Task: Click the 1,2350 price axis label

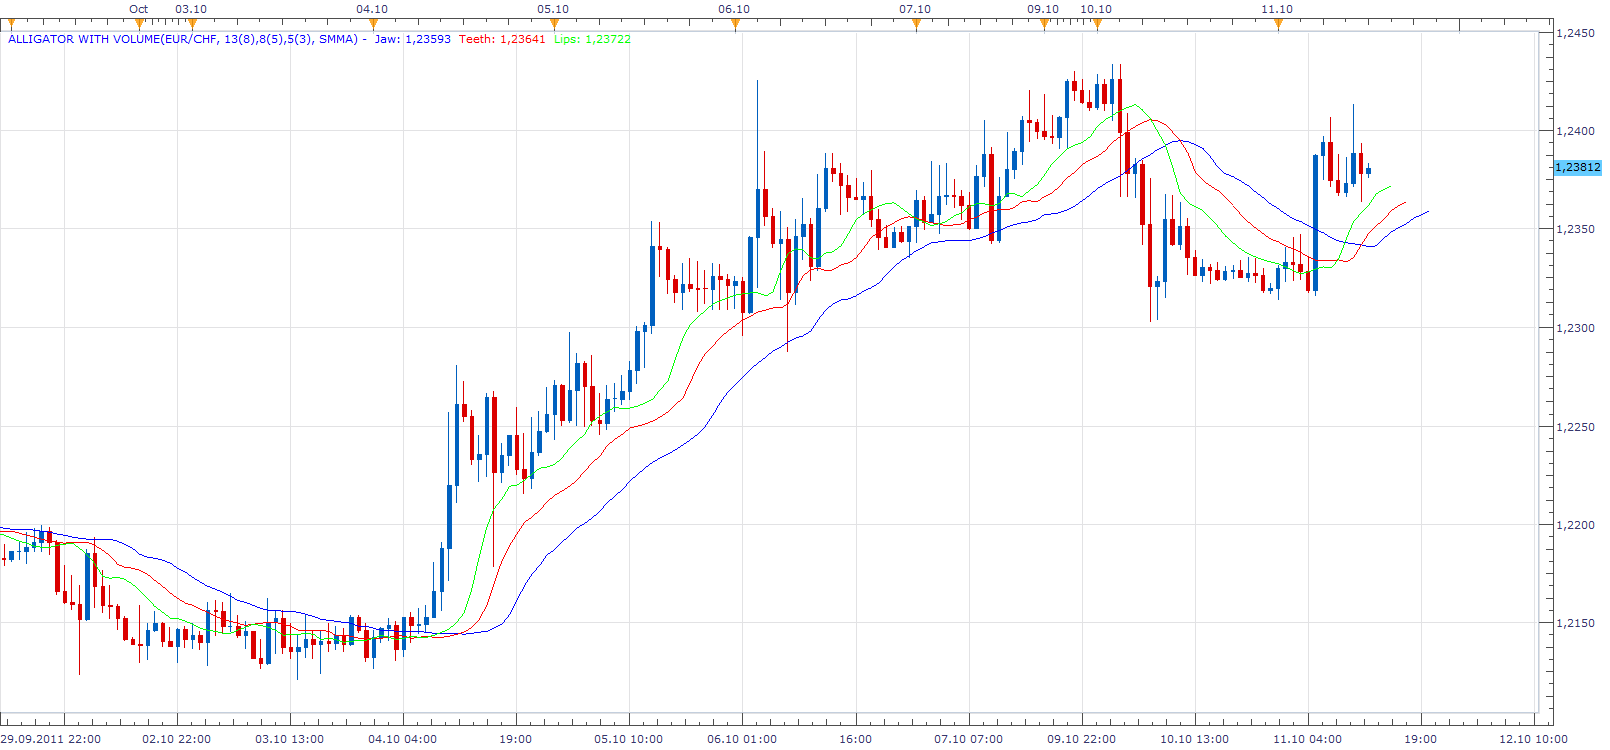Action: point(1575,229)
